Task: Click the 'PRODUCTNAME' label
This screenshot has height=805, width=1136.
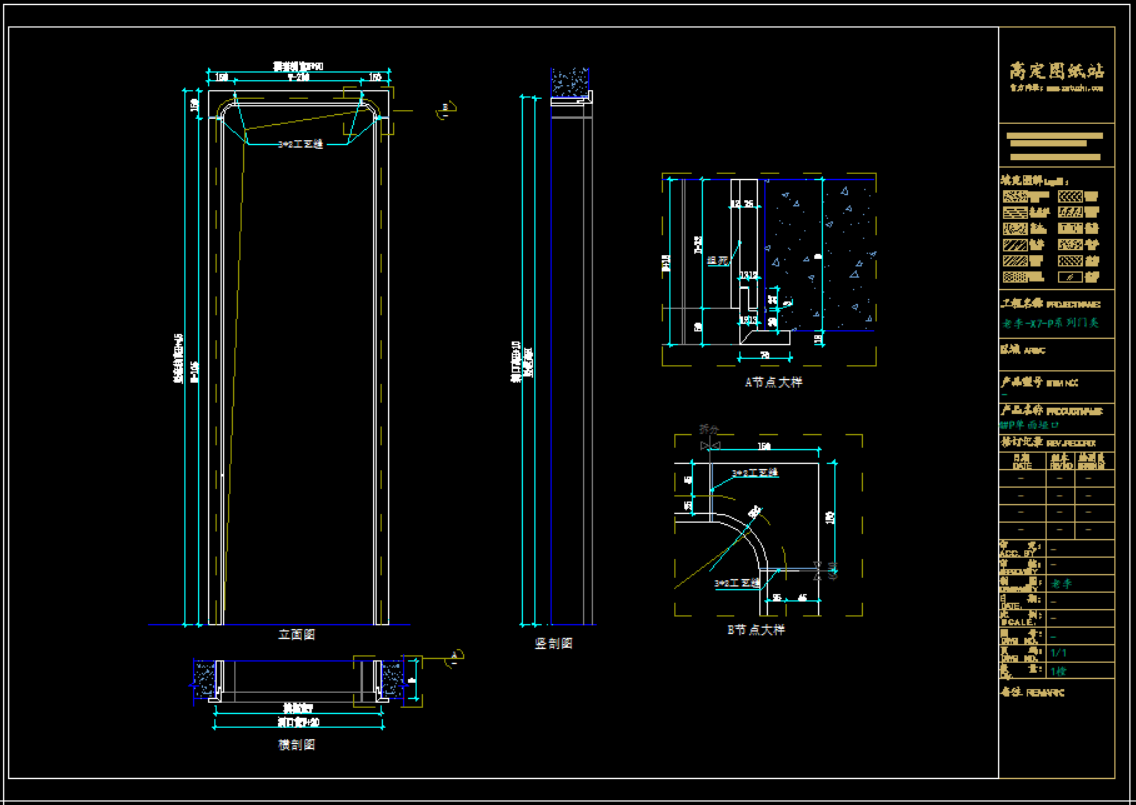Action: tap(1074, 411)
